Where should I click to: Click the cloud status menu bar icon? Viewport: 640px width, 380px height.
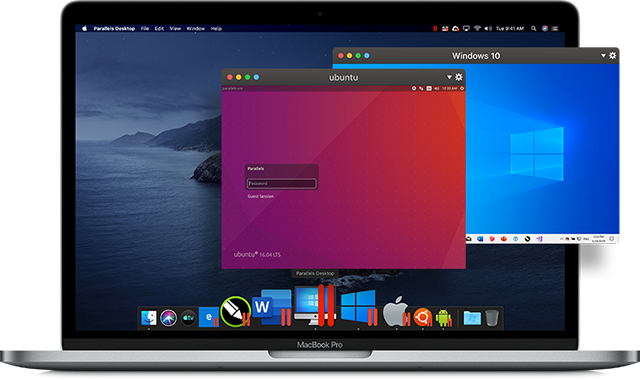point(456,29)
